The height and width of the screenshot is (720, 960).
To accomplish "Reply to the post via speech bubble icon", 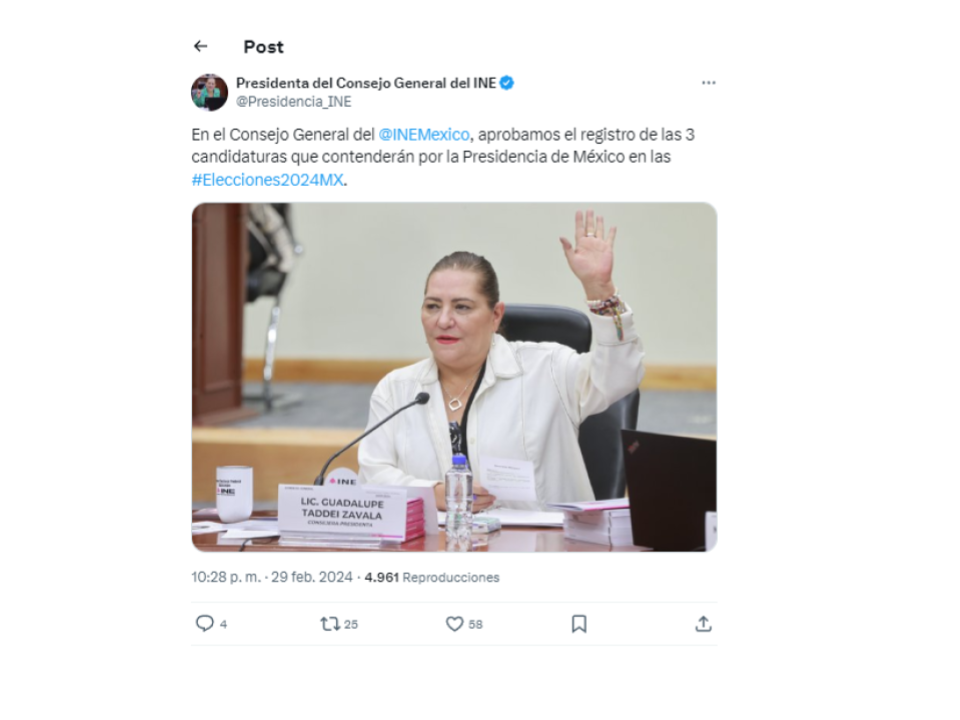I will pyautogui.click(x=204, y=623).
